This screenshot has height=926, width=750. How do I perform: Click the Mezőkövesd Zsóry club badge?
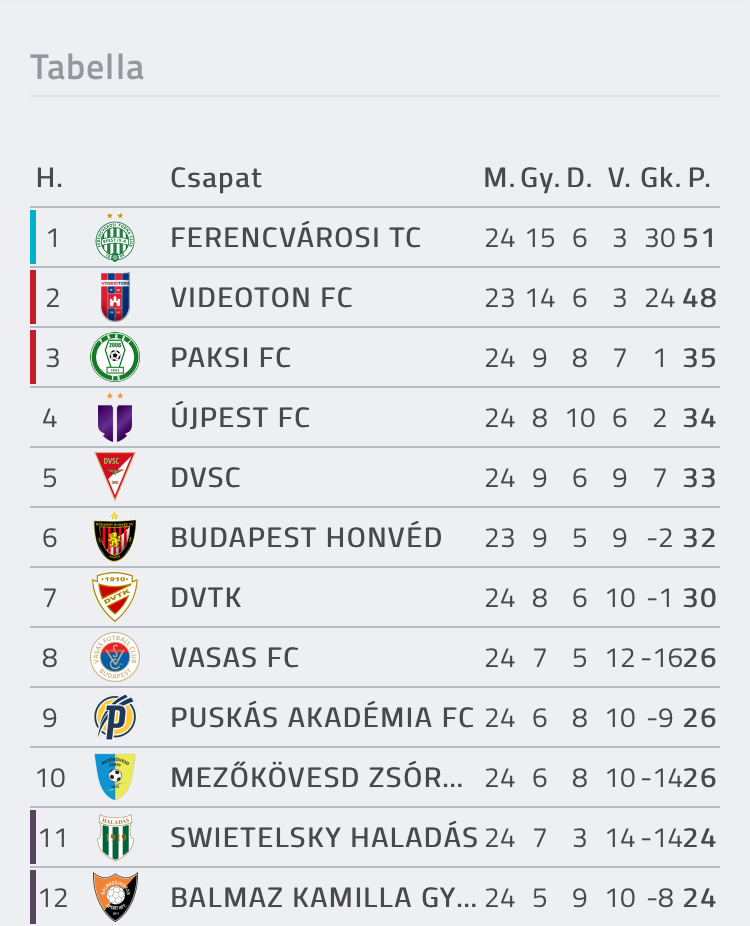[x=115, y=777]
